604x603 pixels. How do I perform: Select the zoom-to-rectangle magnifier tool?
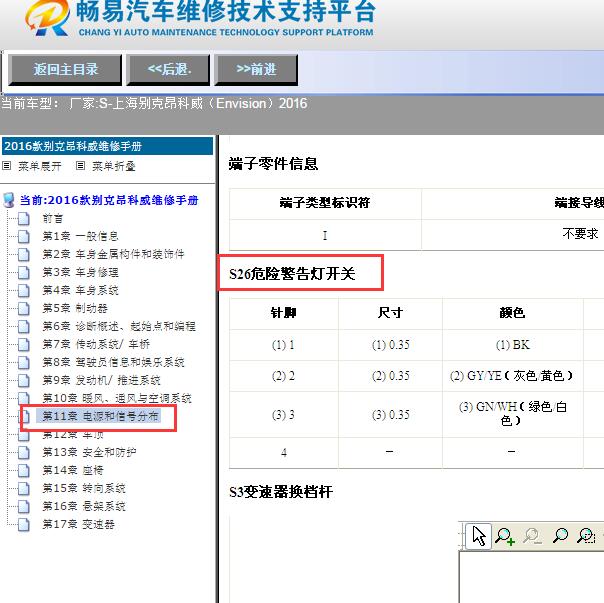tap(586, 536)
